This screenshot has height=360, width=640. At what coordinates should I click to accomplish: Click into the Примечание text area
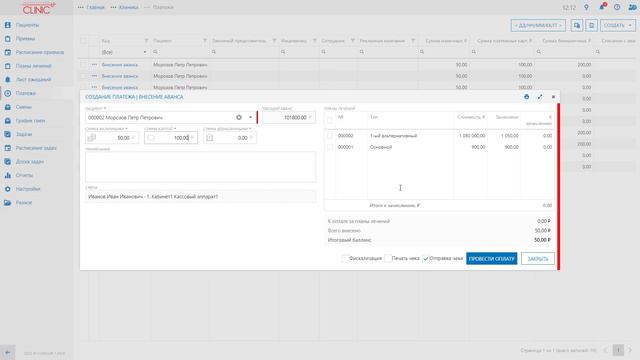coord(200,167)
